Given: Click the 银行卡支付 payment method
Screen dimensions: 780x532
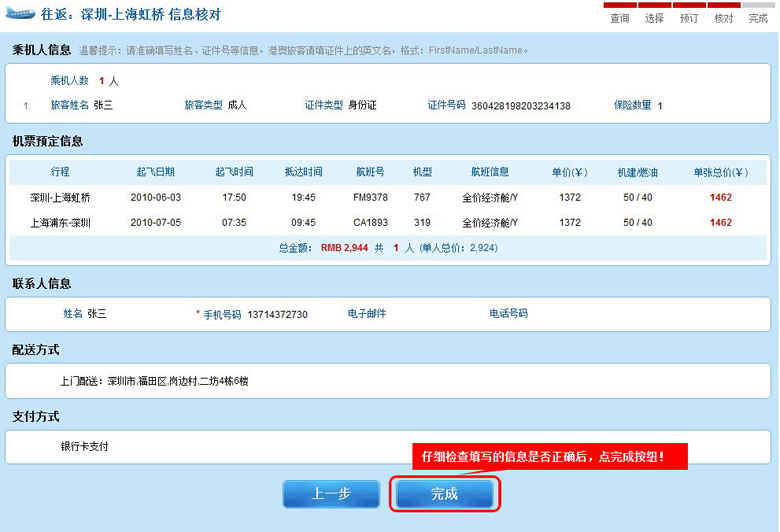Looking at the screenshot, I should pos(84,446).
